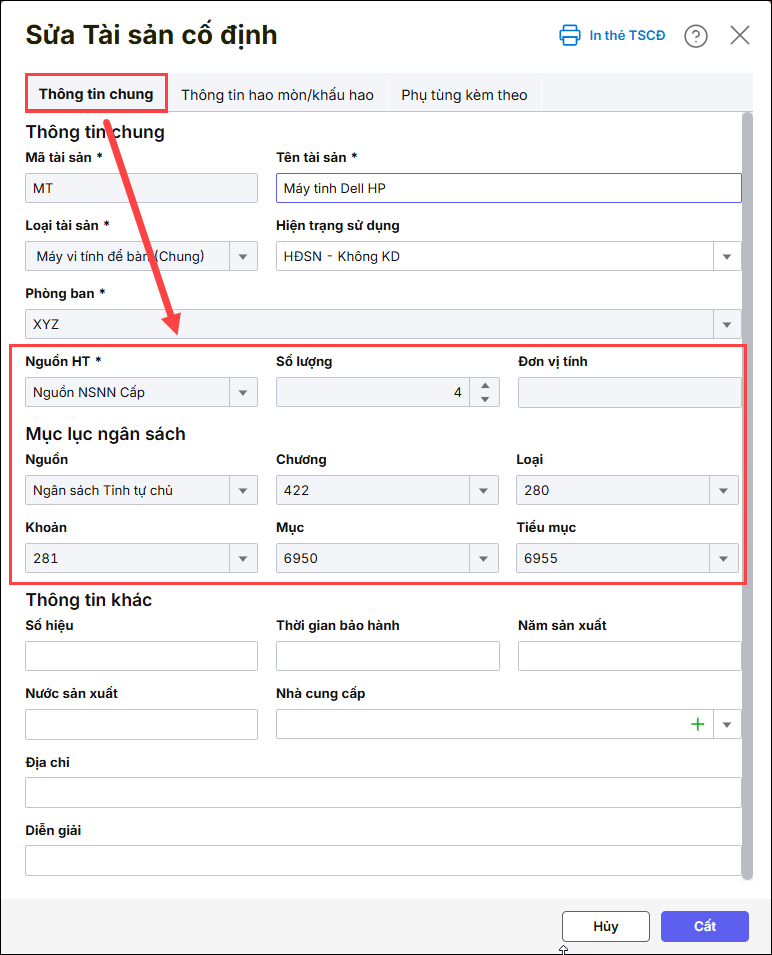Viewport: 772px width, 955px height.
Task: Increase Số lượng with the up arrow
Action: (x=484, y=386)
